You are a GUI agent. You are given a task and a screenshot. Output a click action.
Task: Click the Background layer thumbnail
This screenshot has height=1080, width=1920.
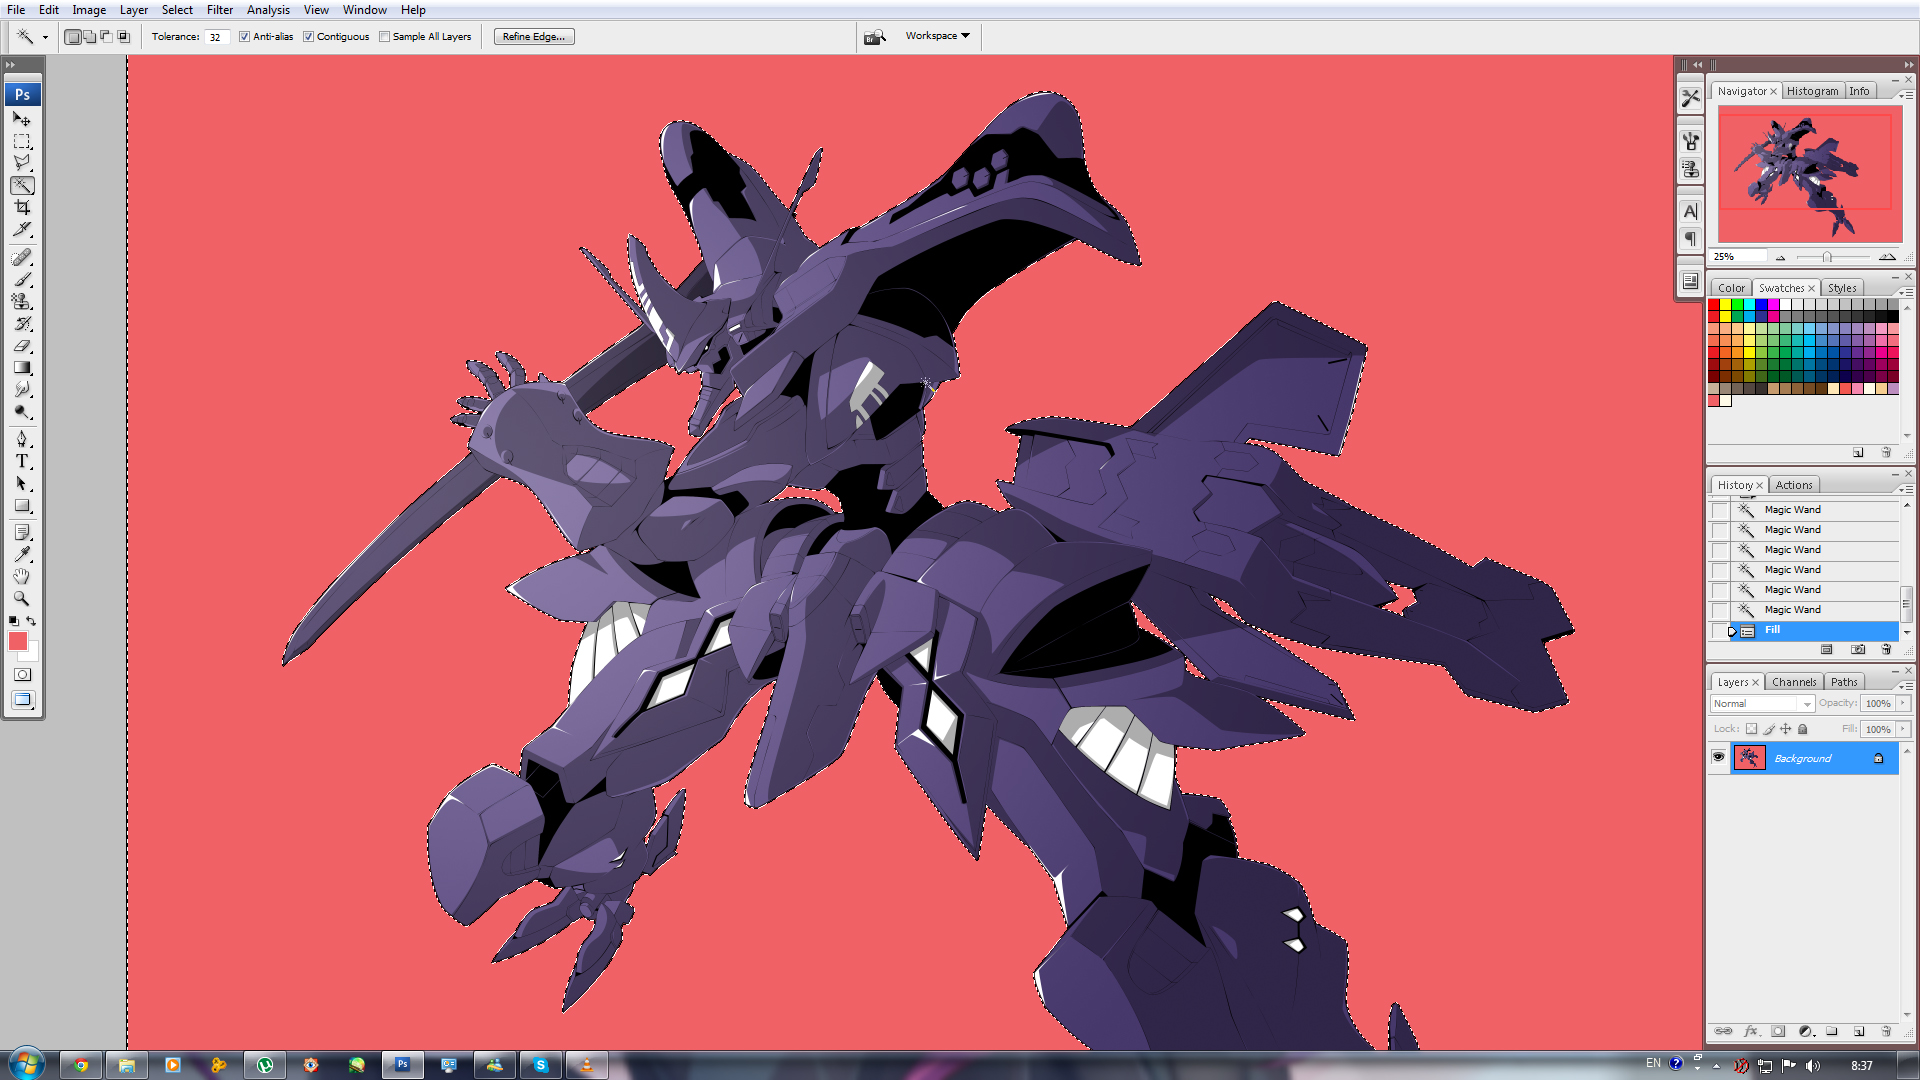click(x=1749, y=758)
